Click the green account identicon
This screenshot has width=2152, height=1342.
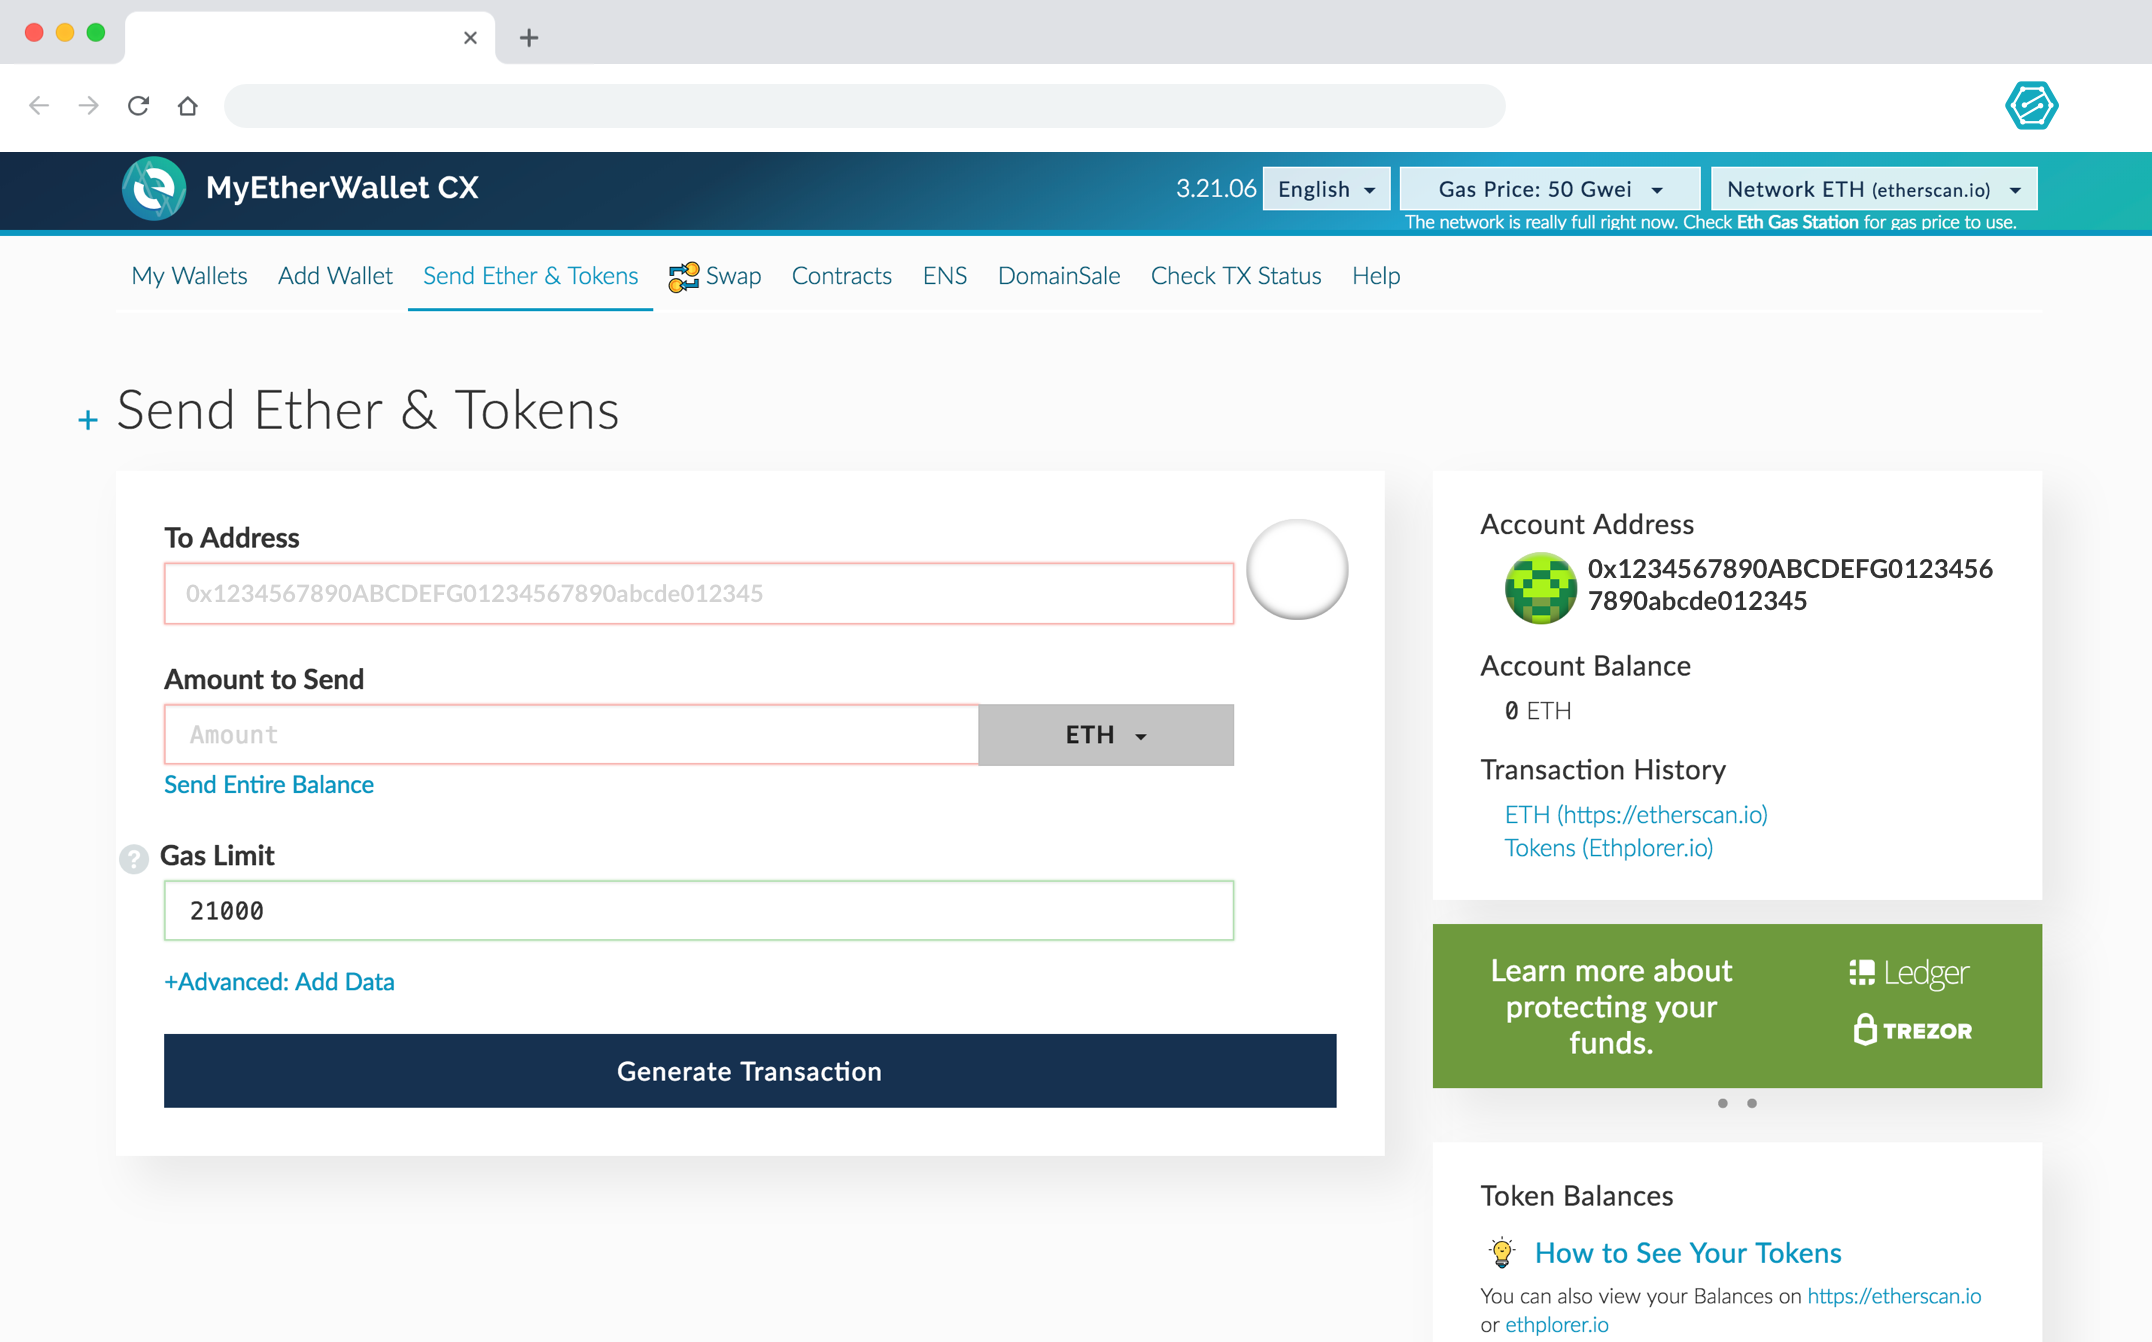pos(1540,587)
